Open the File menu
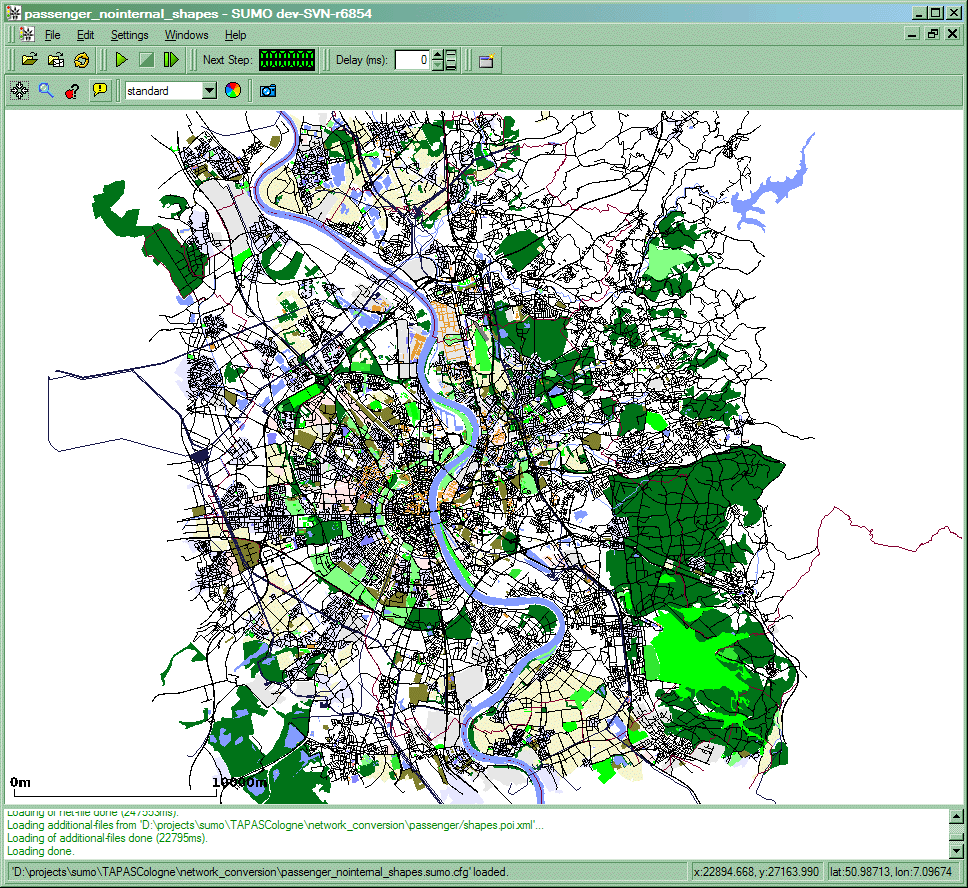This screenshot has width=968, height=888. (52, 35)
